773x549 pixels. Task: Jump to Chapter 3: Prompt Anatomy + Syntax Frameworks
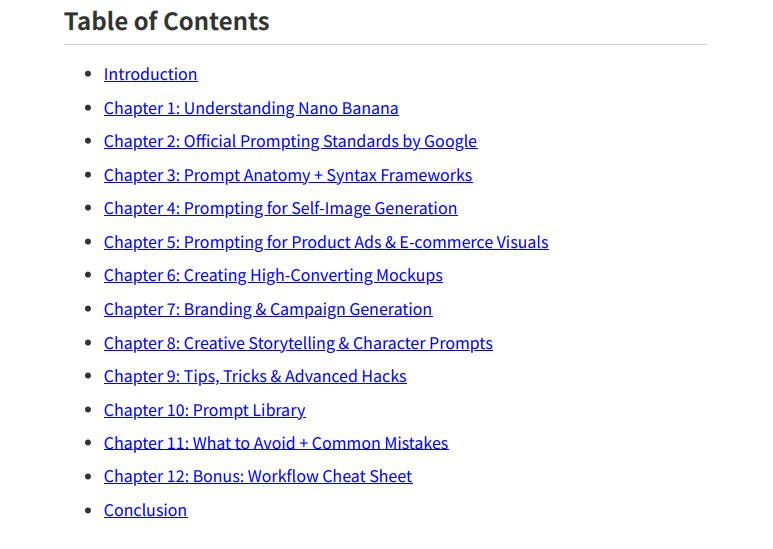tap(288, 175)
